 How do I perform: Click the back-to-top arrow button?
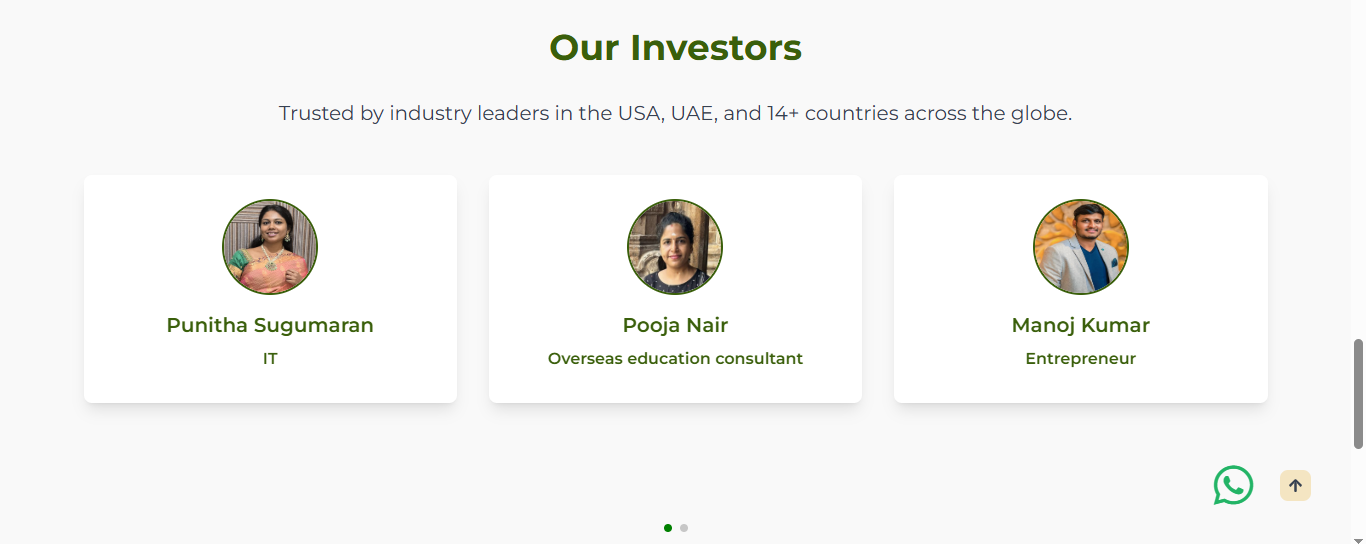point(1295,486)
